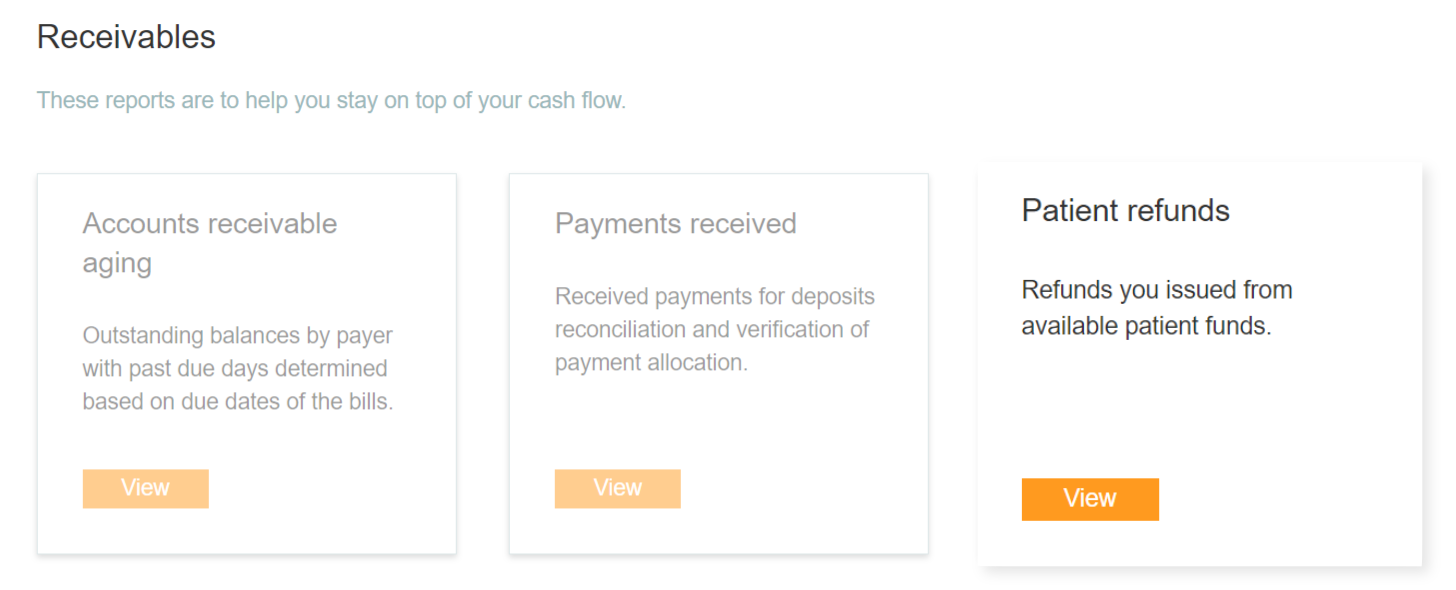Click the Patient refunds card title

pyautogui.click(x=1125, y=210)
